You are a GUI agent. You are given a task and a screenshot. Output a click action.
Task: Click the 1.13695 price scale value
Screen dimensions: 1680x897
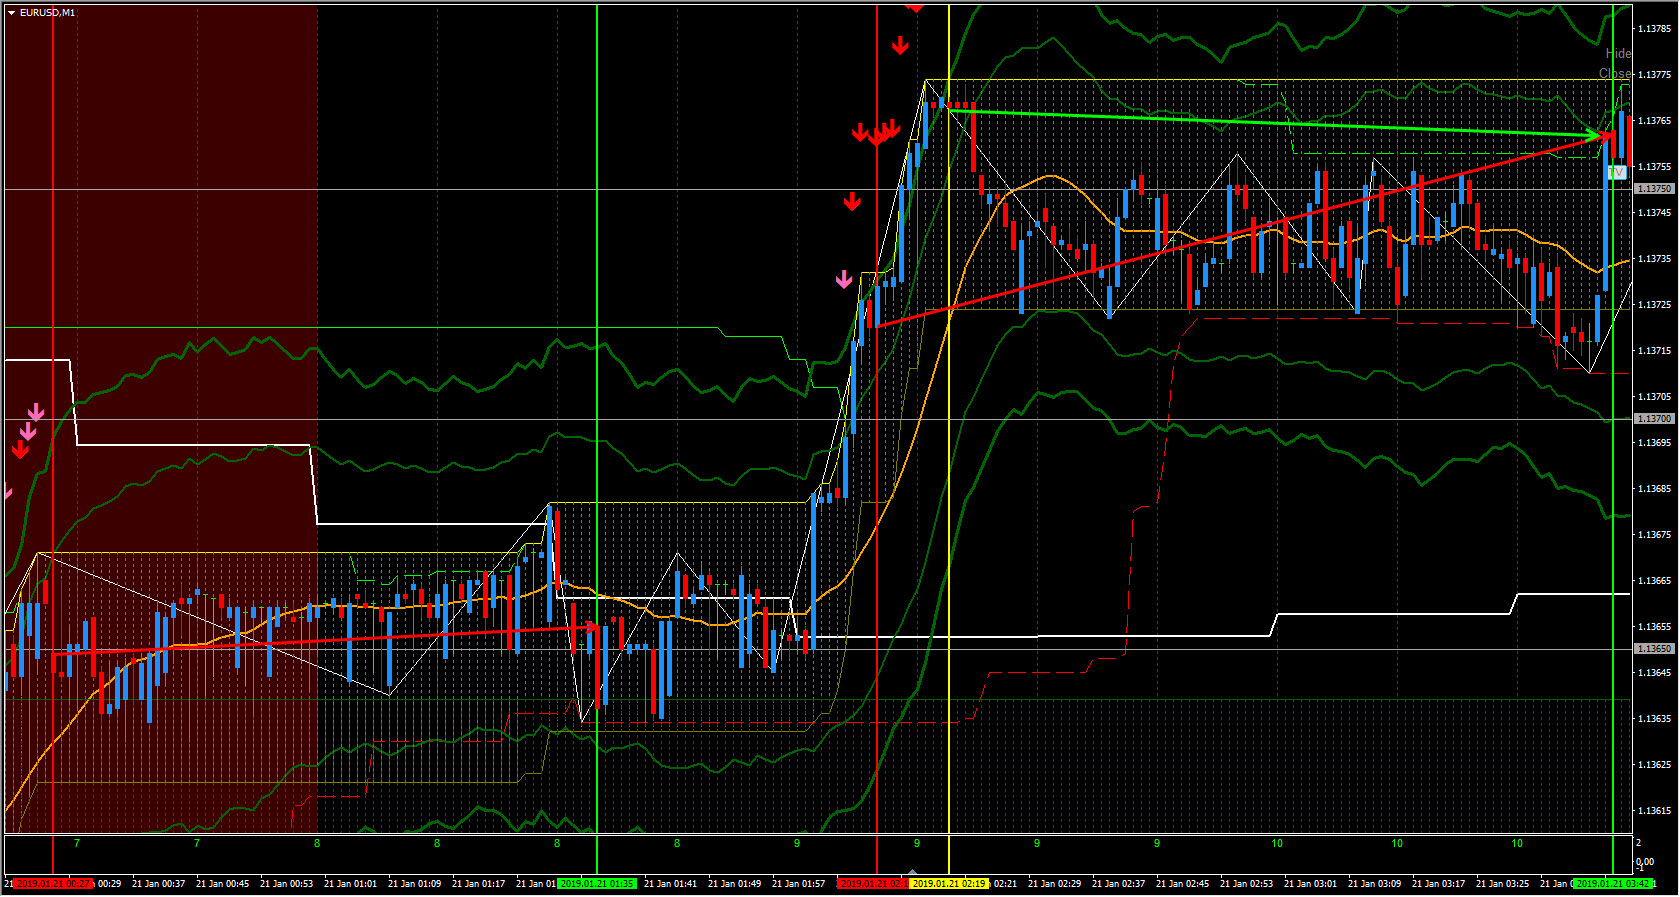(x=1655, y=443)
